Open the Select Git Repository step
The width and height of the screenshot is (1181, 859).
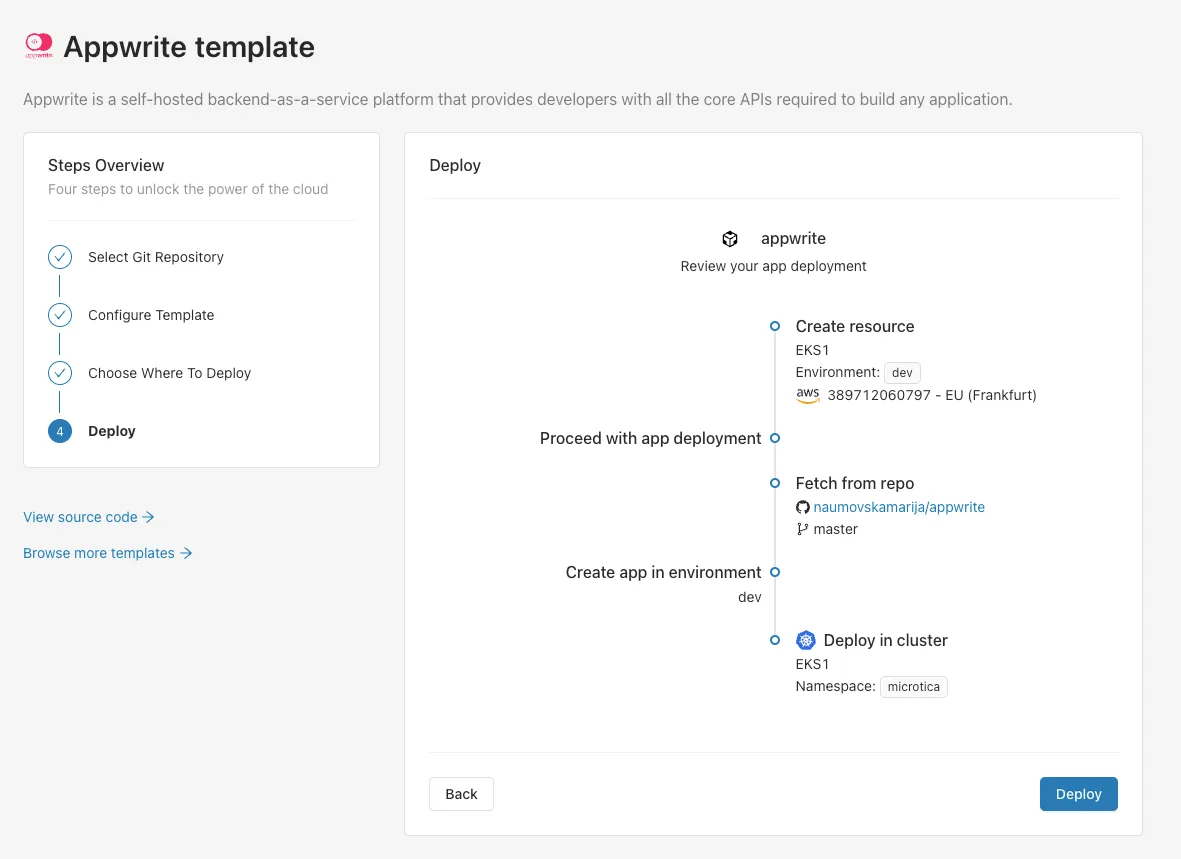pyautogui.click(x=156, y=257)
